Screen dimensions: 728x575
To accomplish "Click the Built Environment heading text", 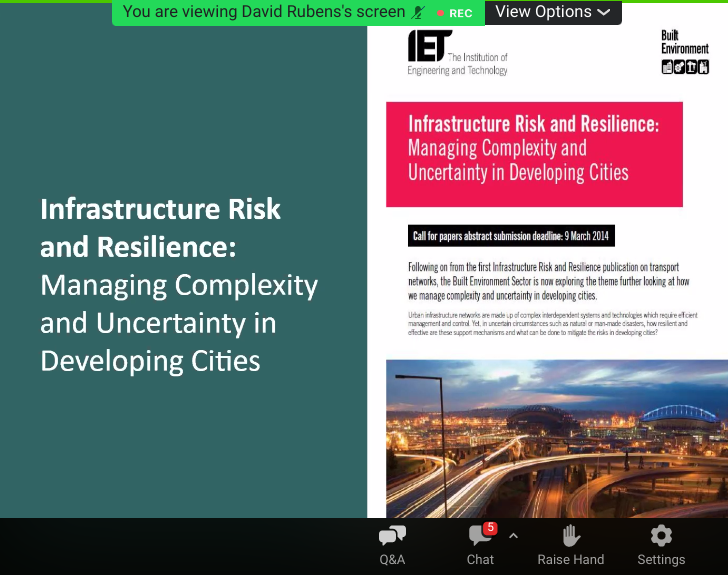I will coord(684,42).
